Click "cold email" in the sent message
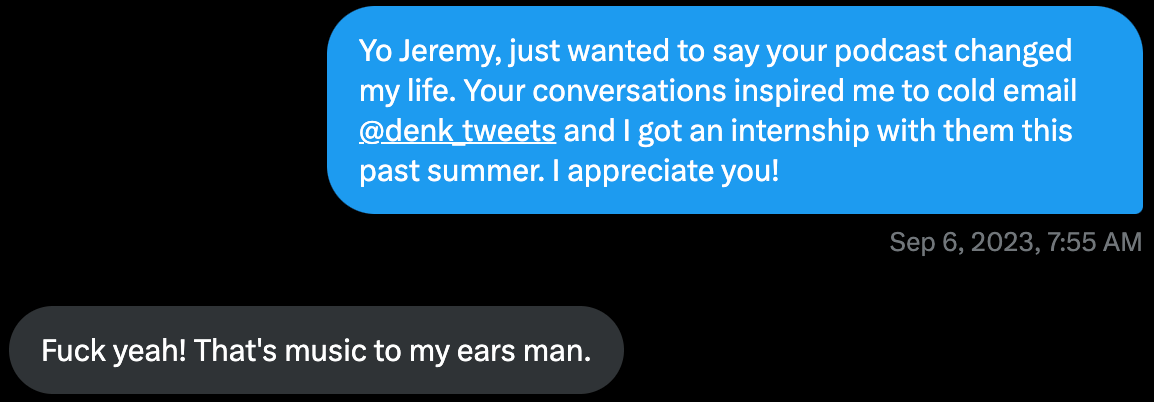Viewport: 1154px width, 402px height. pyautogui.click(x=1010, y=90)
